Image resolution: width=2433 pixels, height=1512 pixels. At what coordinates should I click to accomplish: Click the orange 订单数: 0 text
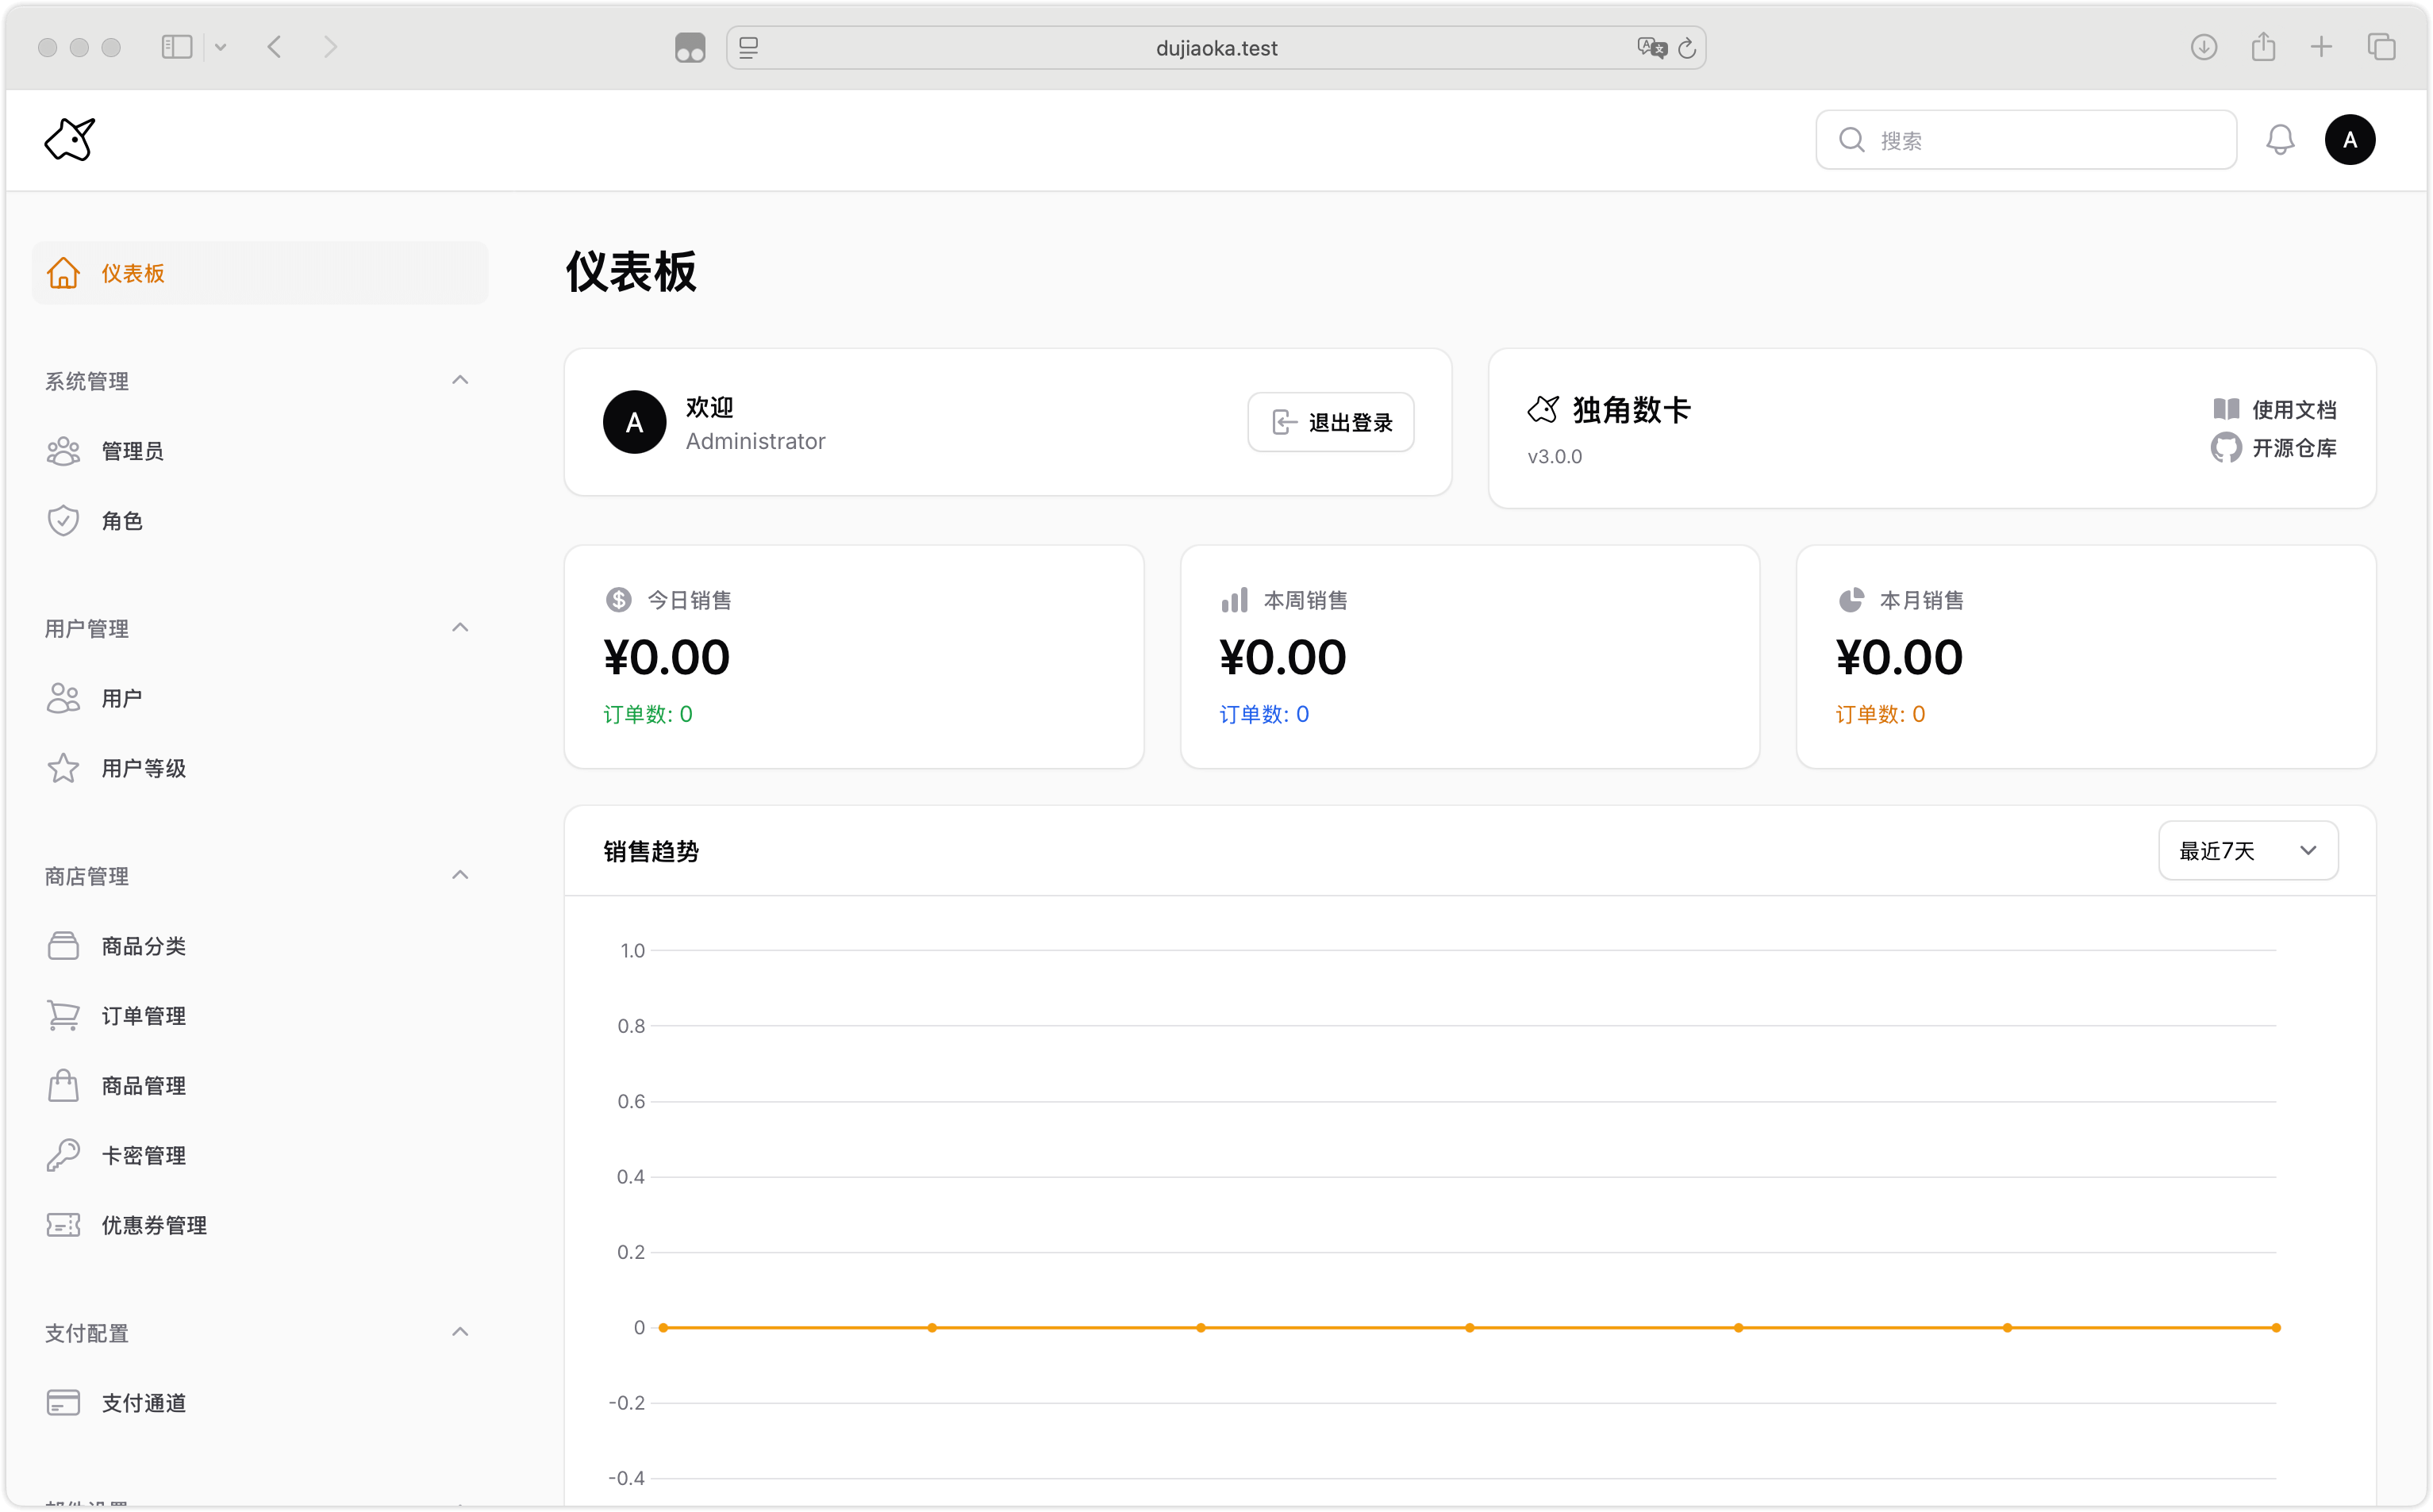click(1880, 714)
